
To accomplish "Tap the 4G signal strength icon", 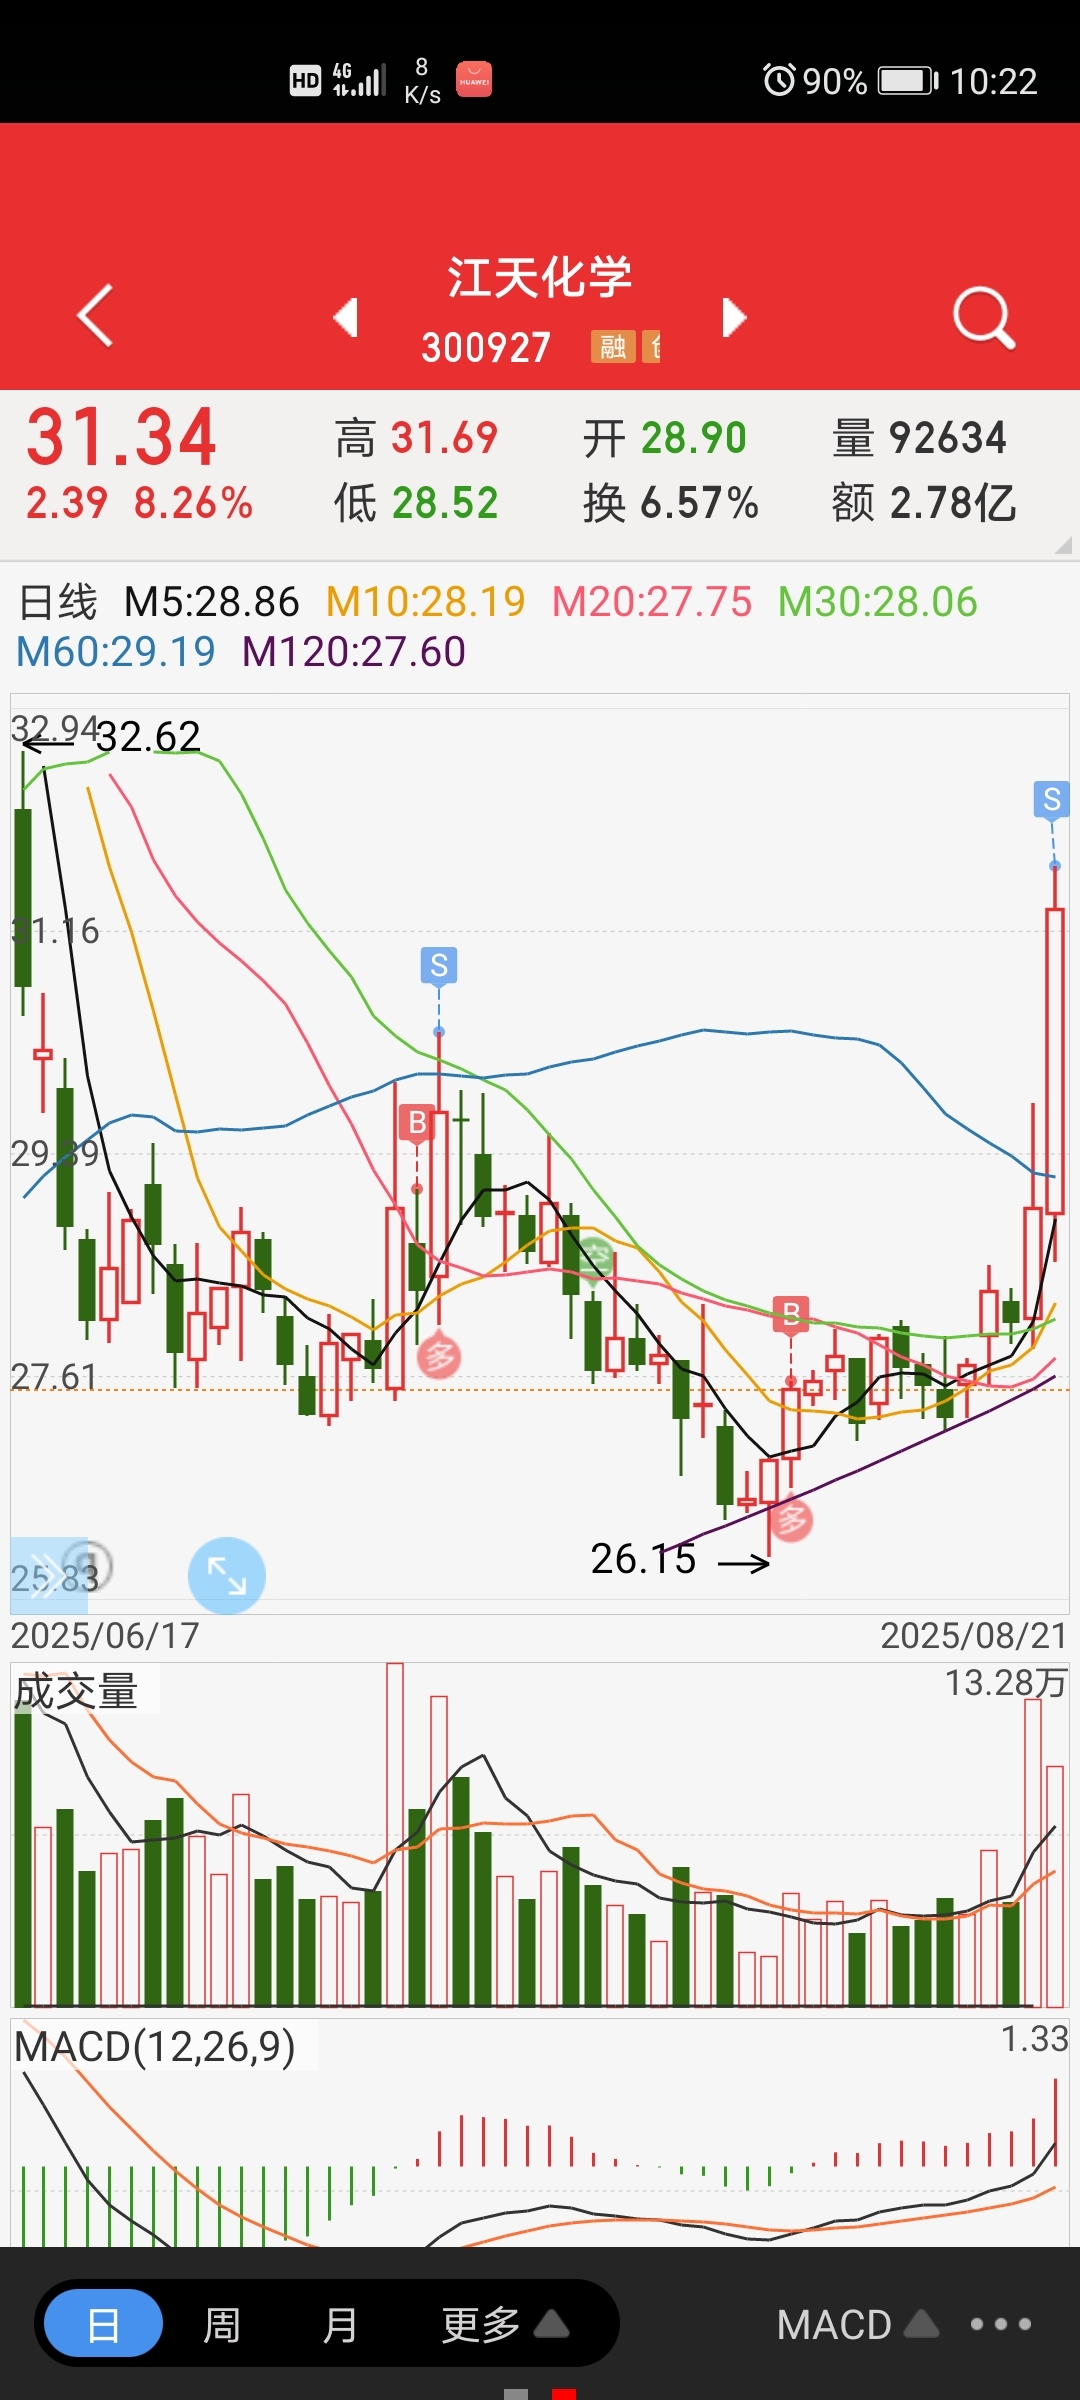I will [x=359, y=80].
